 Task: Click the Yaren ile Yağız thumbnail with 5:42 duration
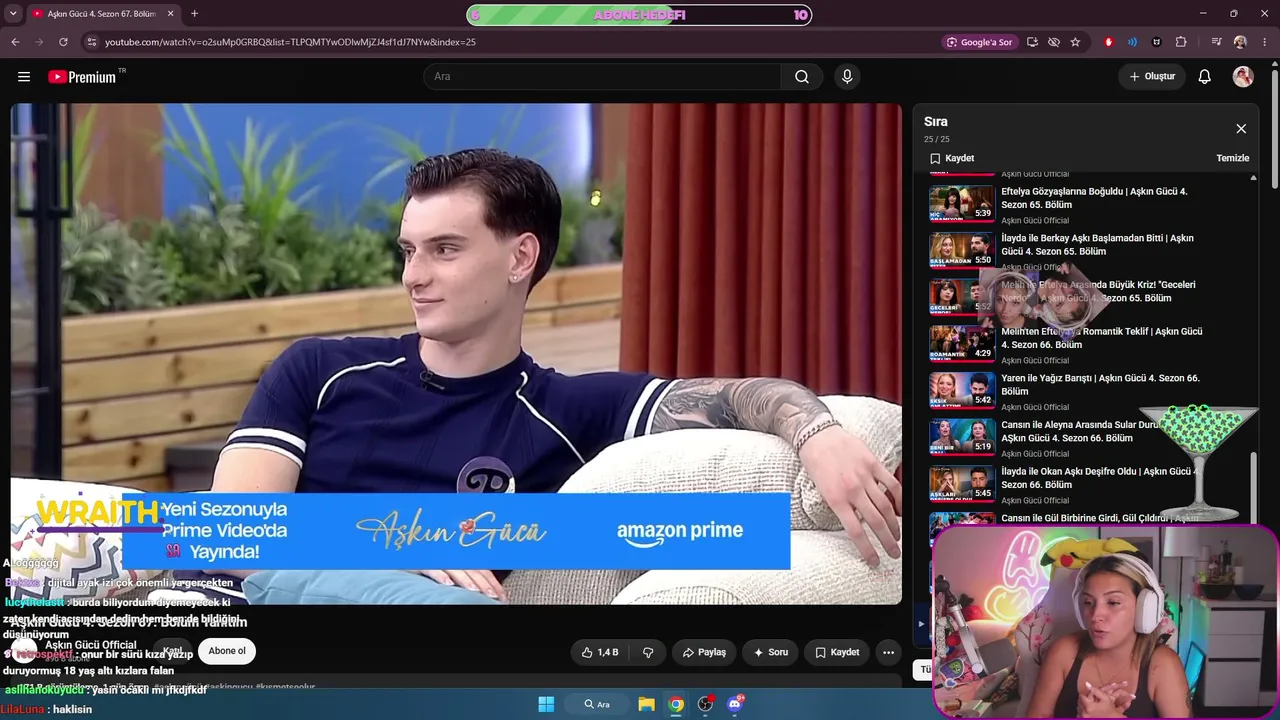tap(962, 391)
